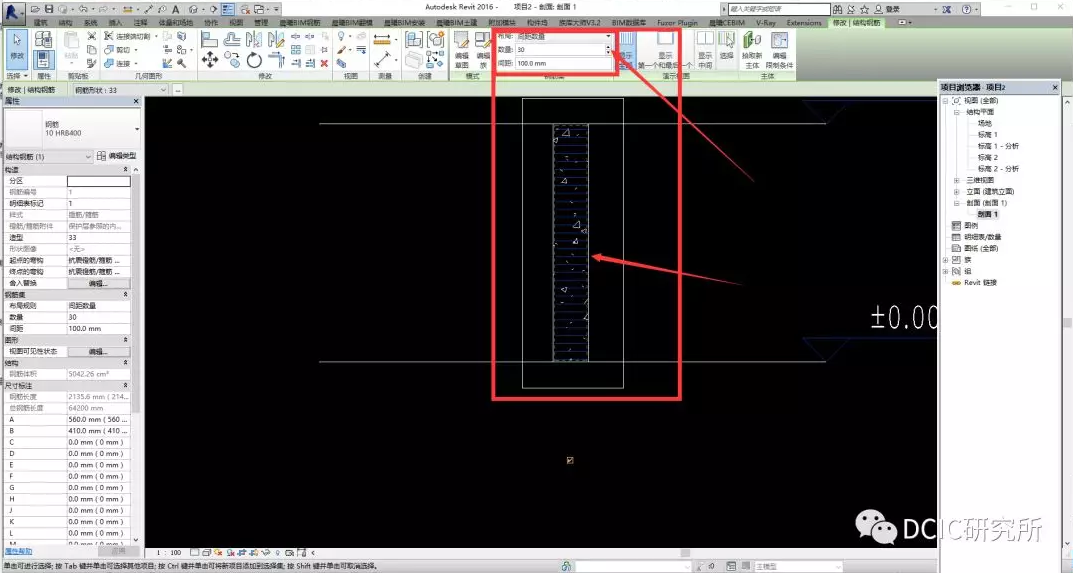Screen dimensions: 1073x573
Task: Open the Select panel dropdown under Modify
Action: point(17,76)
